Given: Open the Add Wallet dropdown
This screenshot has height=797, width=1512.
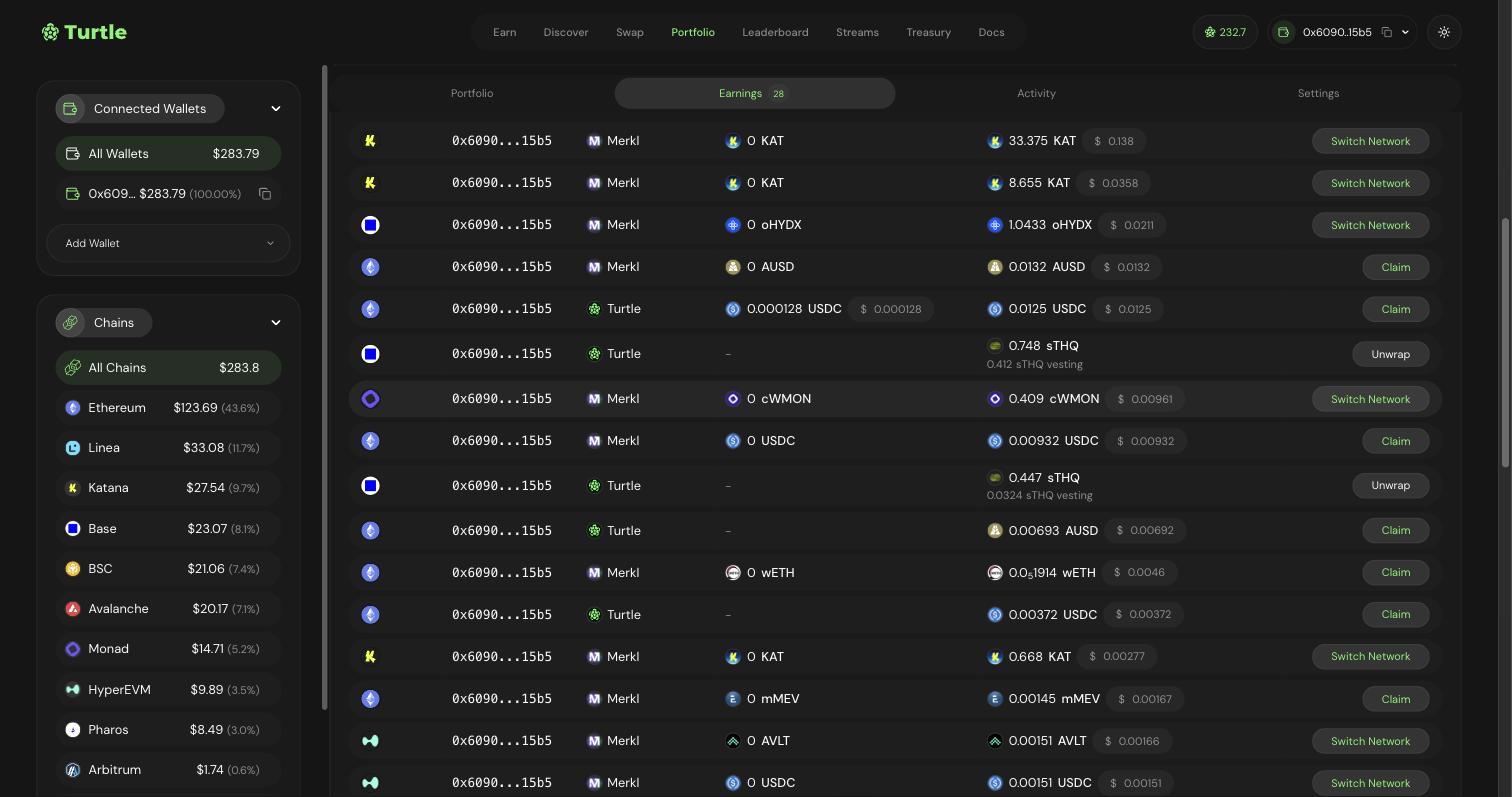Looking at the screenshot, I should pos(168,243).
